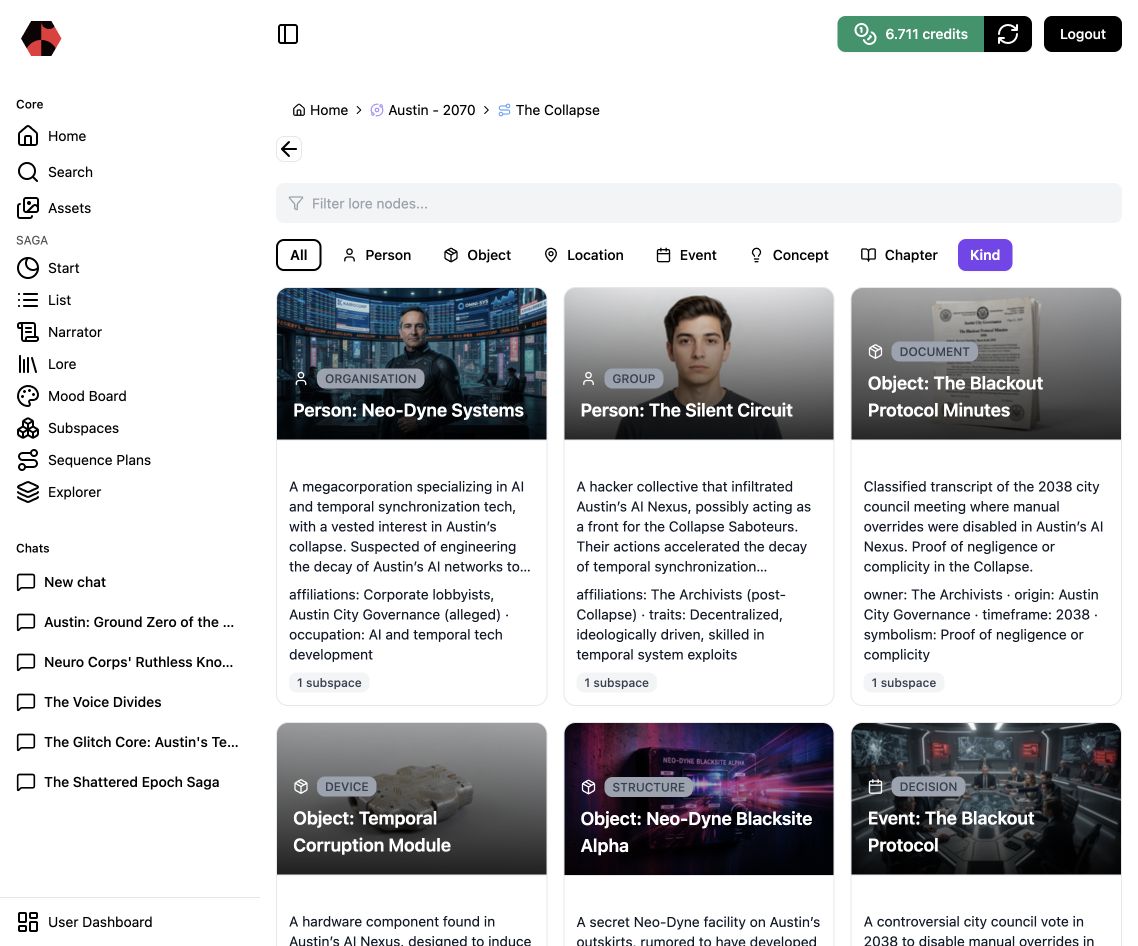Click the red hexagon app logo
This screenshot has width=1138, height=946.
(x=41, y=38)
